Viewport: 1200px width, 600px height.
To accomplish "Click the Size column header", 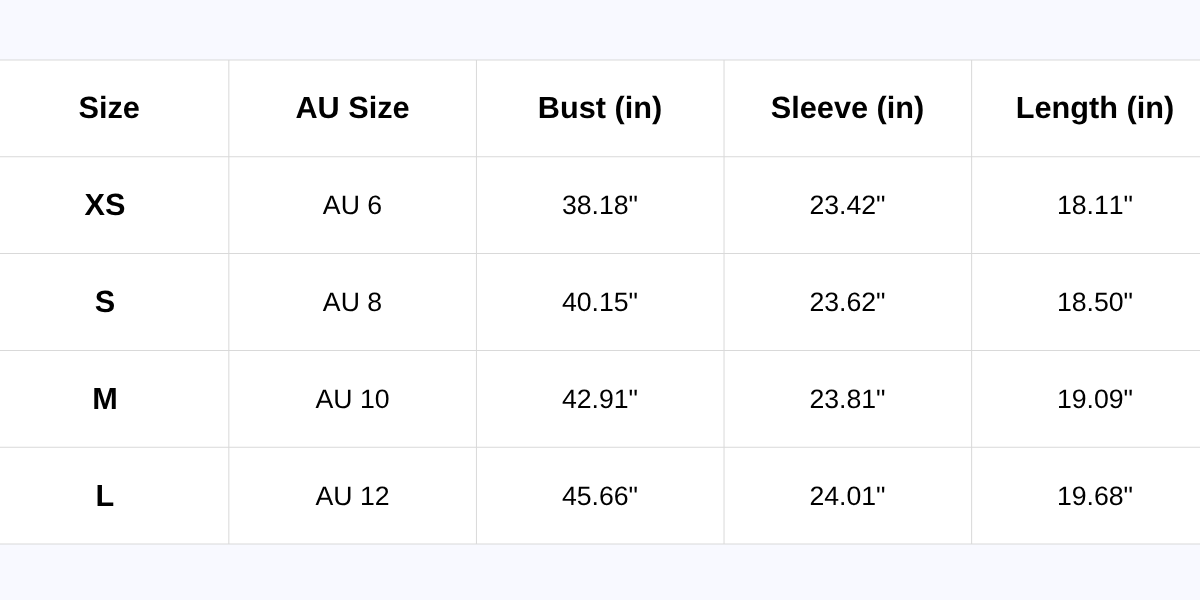I will tap(109, 108).
